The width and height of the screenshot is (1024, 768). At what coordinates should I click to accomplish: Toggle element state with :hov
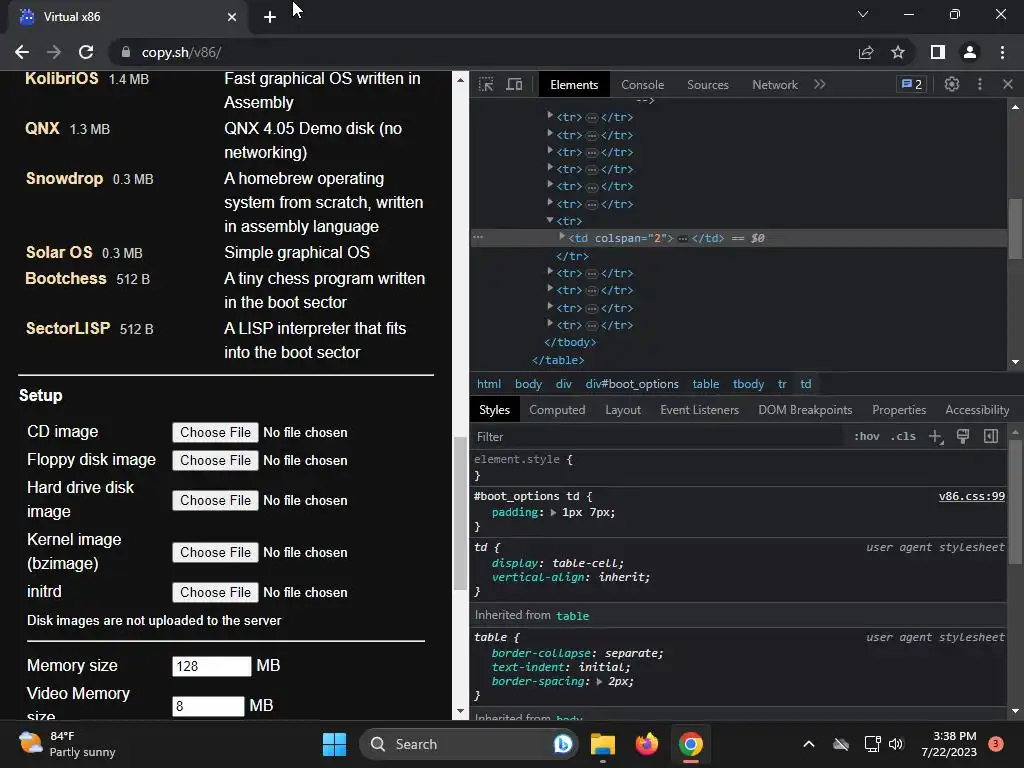867,436
